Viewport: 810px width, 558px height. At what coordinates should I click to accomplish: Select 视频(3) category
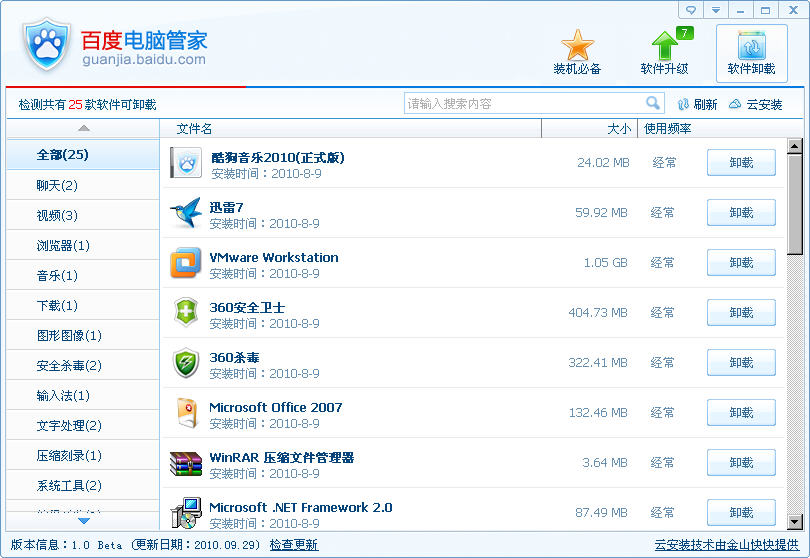point(83,215)
